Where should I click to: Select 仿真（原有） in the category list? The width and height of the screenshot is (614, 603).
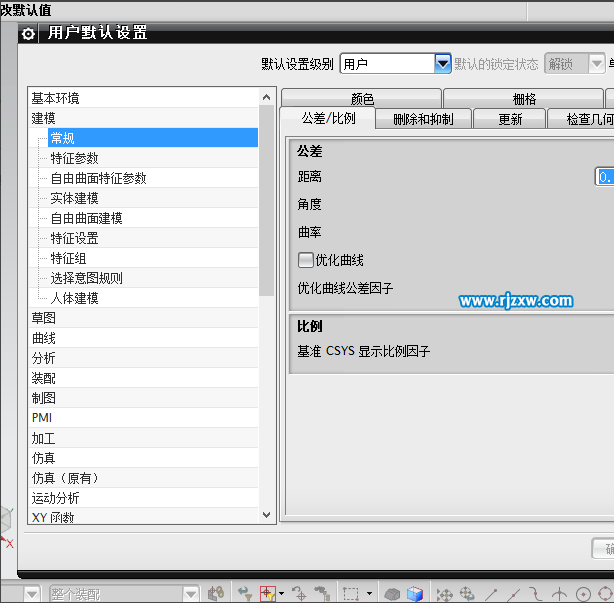(143, 478)
